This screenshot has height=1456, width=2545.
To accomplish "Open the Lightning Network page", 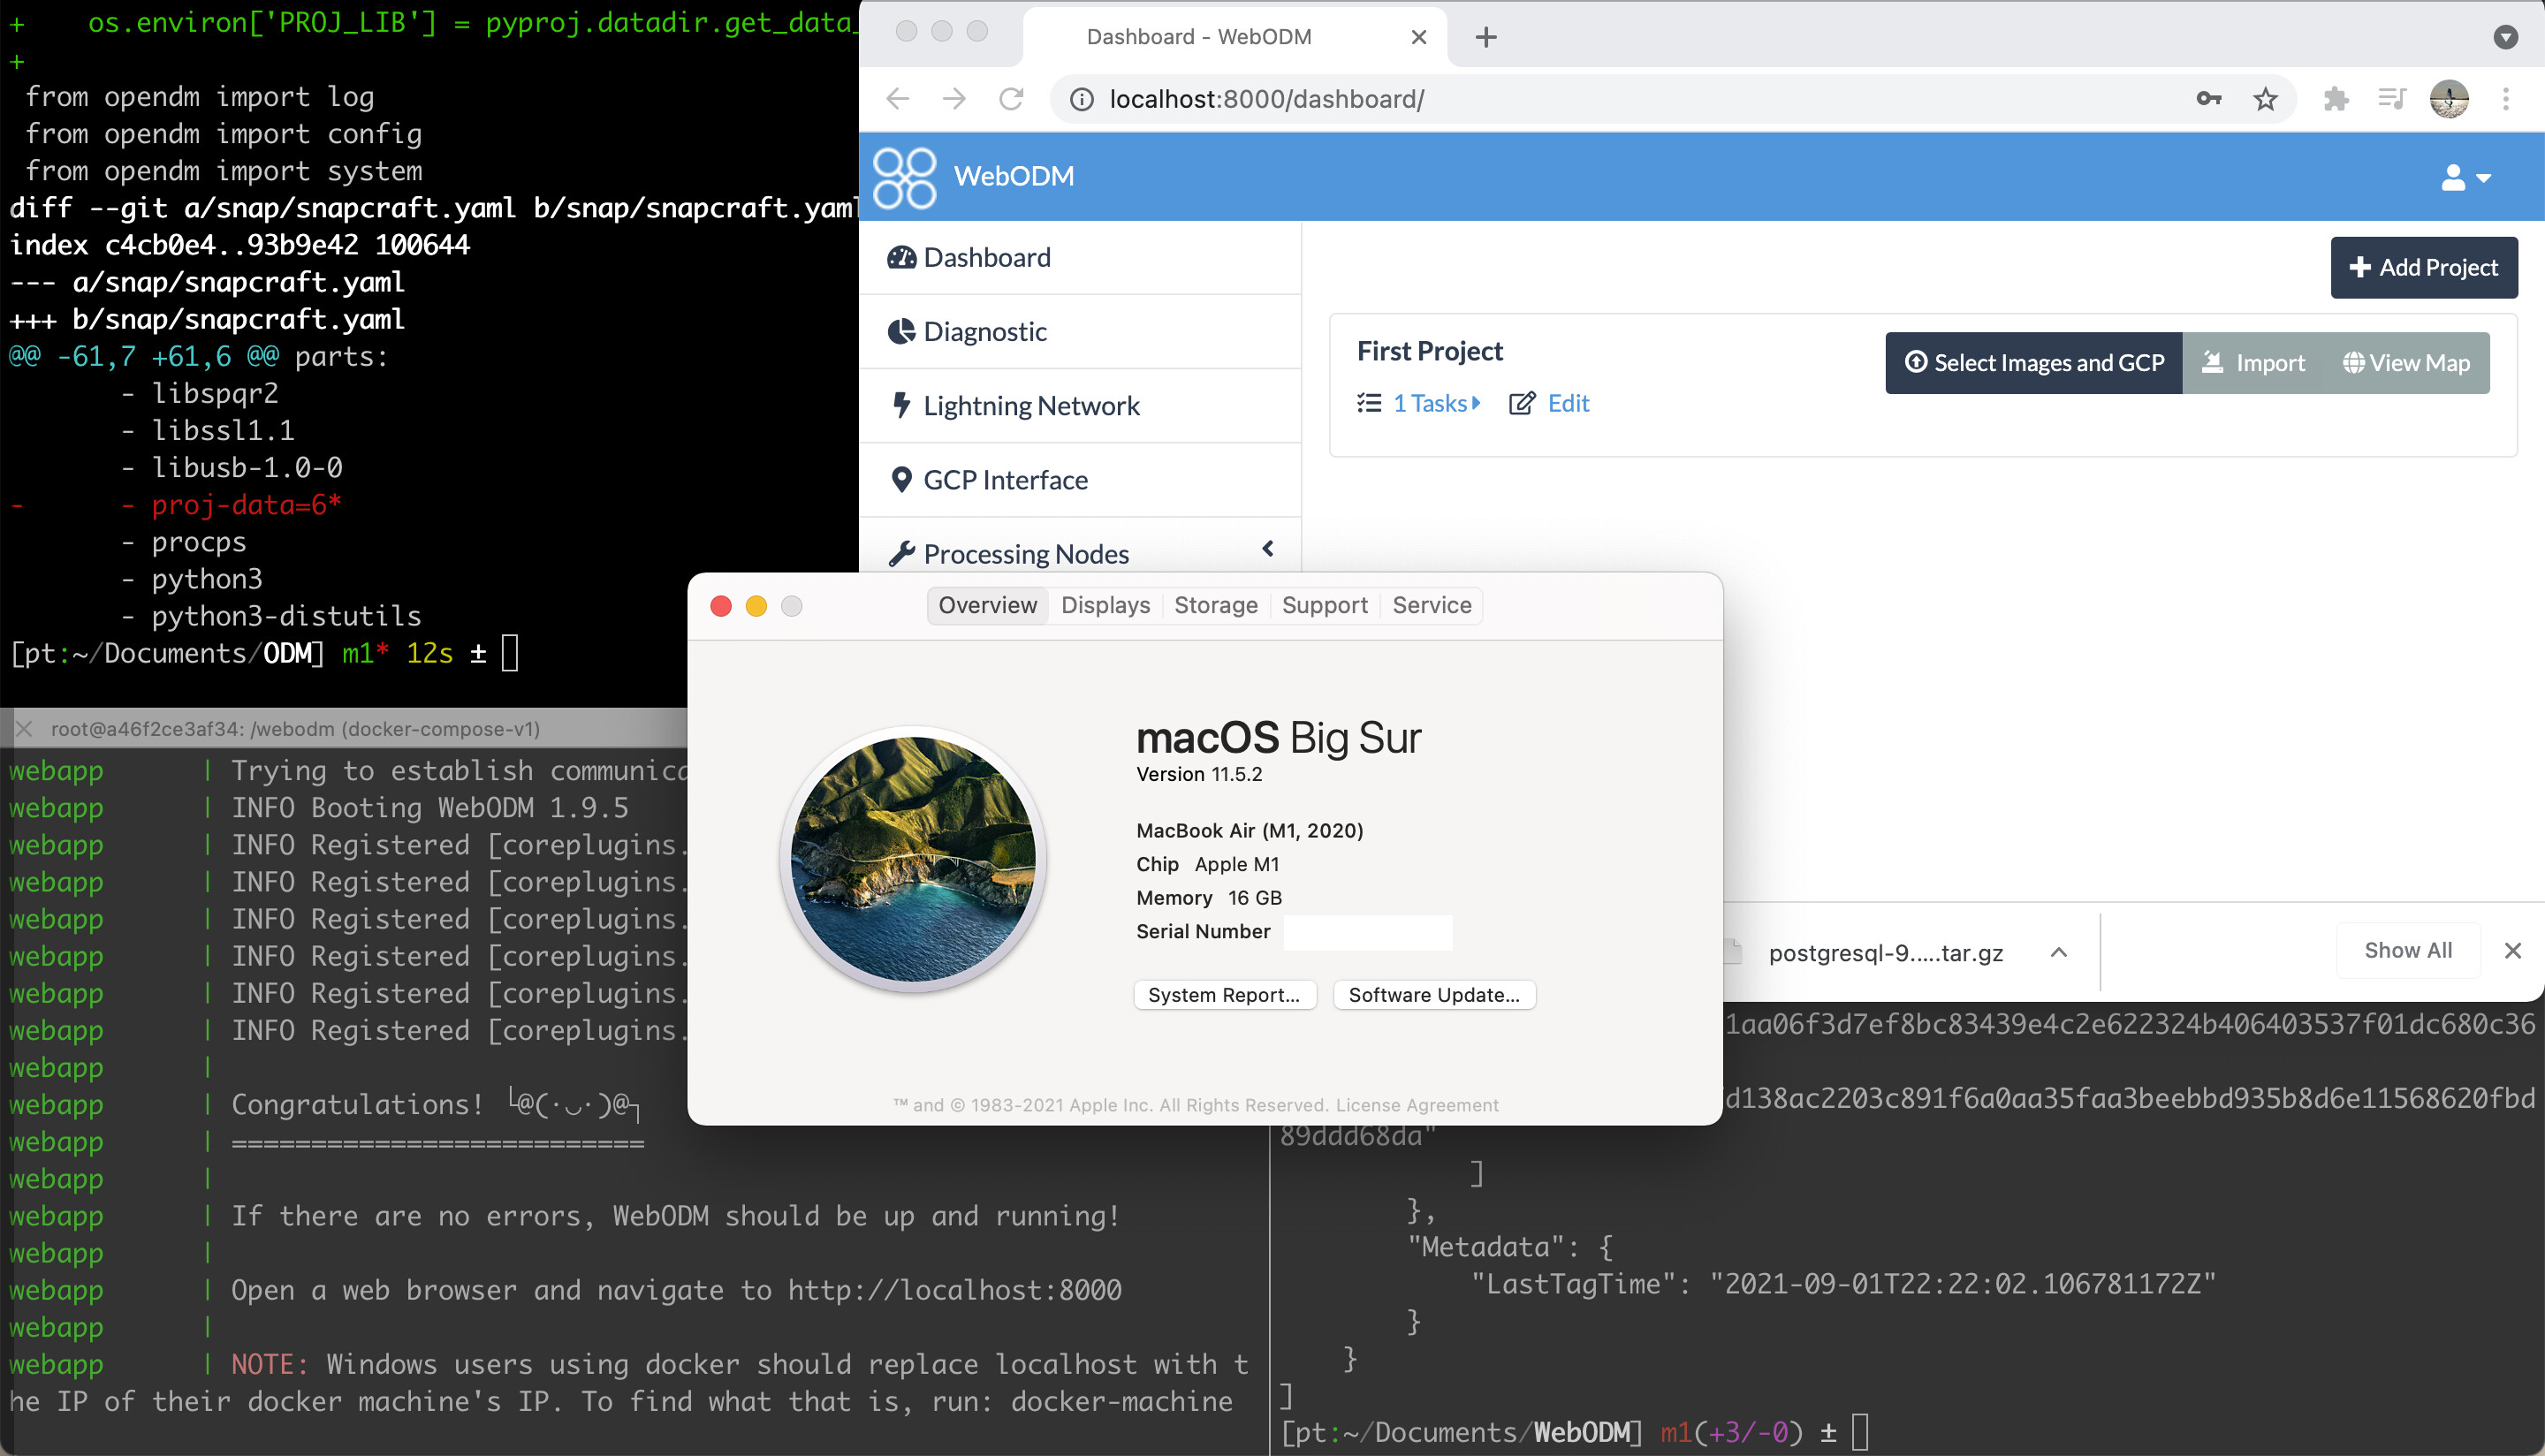I will 1031,405.
